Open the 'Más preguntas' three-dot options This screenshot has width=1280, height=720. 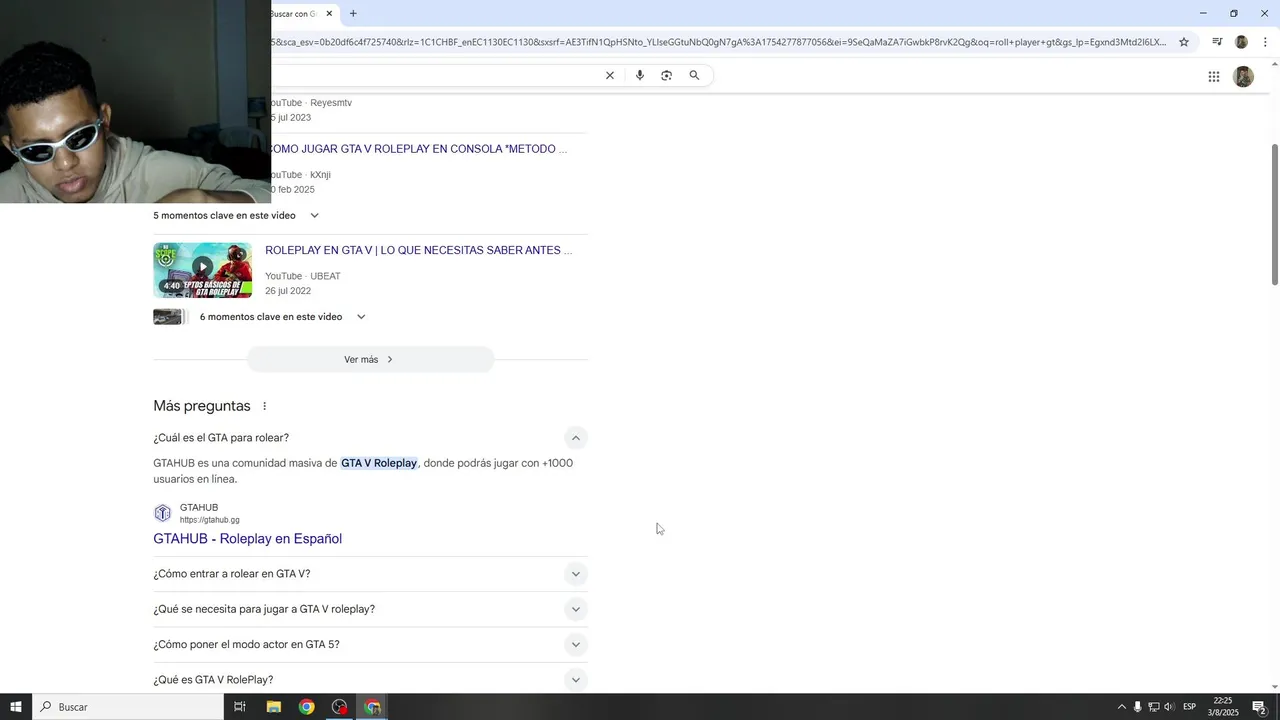click(x=265, y=406)
